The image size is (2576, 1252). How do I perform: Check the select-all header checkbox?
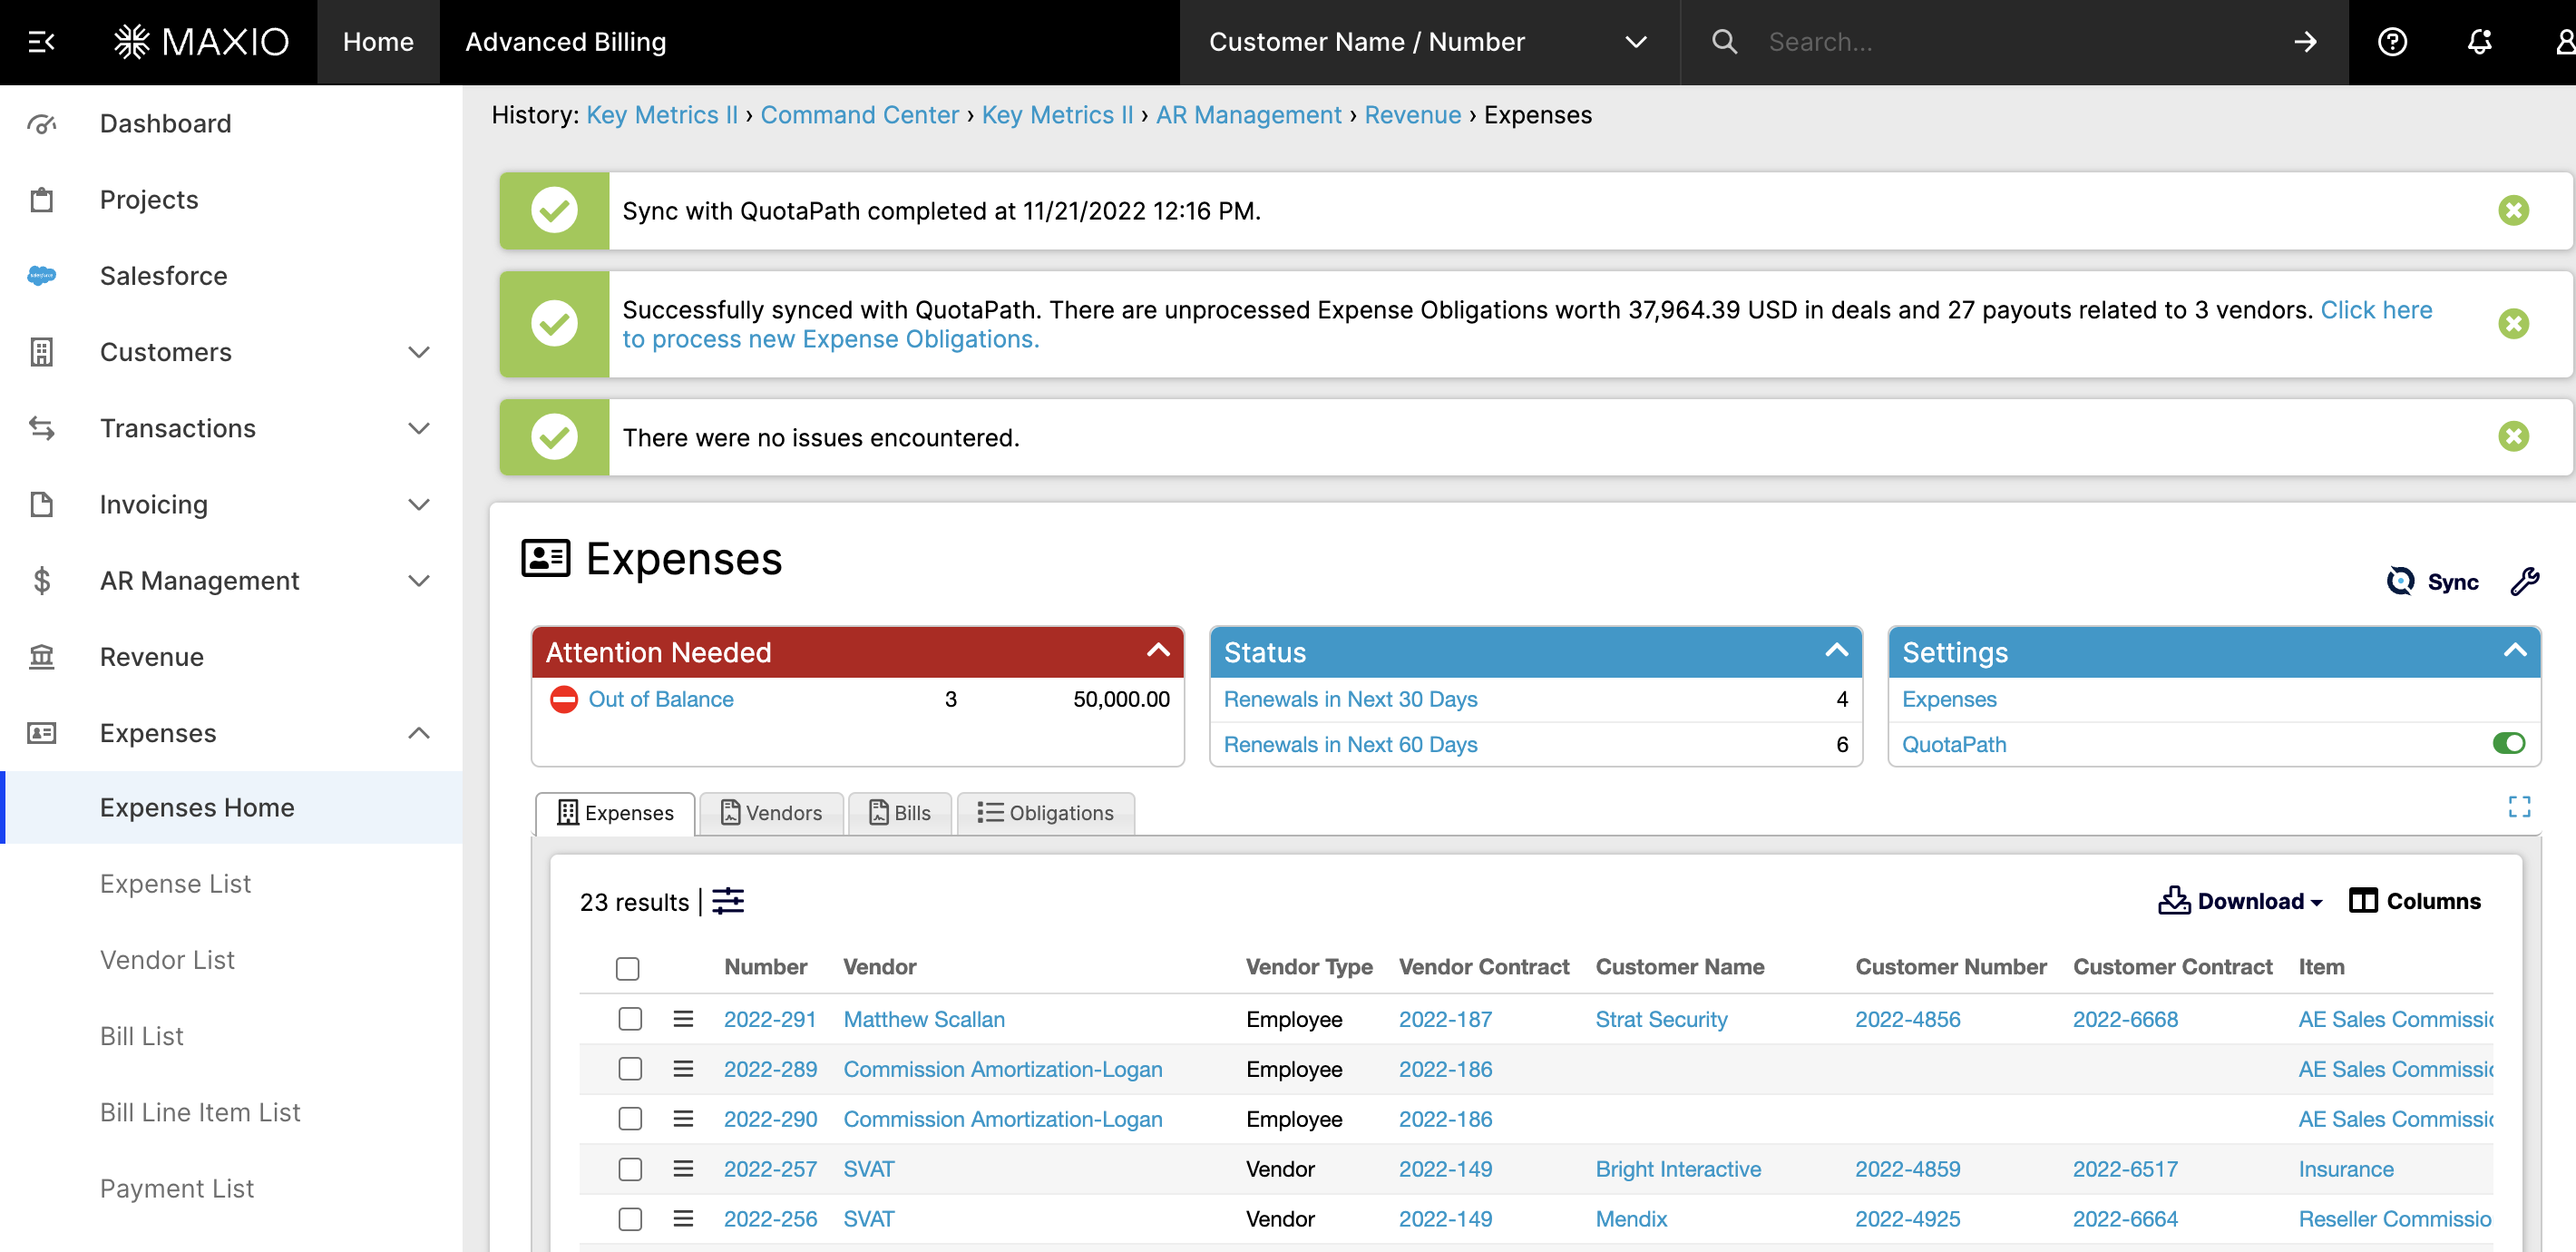pos(627,968)
